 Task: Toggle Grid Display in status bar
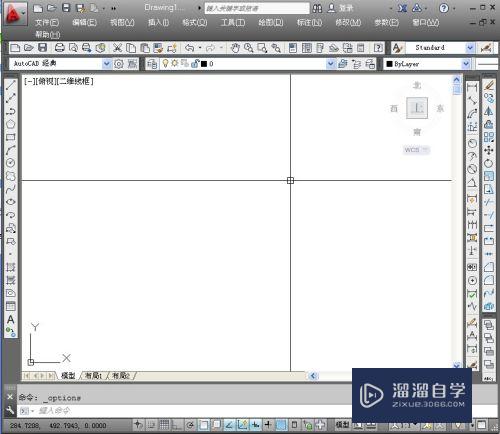(164, 425)
